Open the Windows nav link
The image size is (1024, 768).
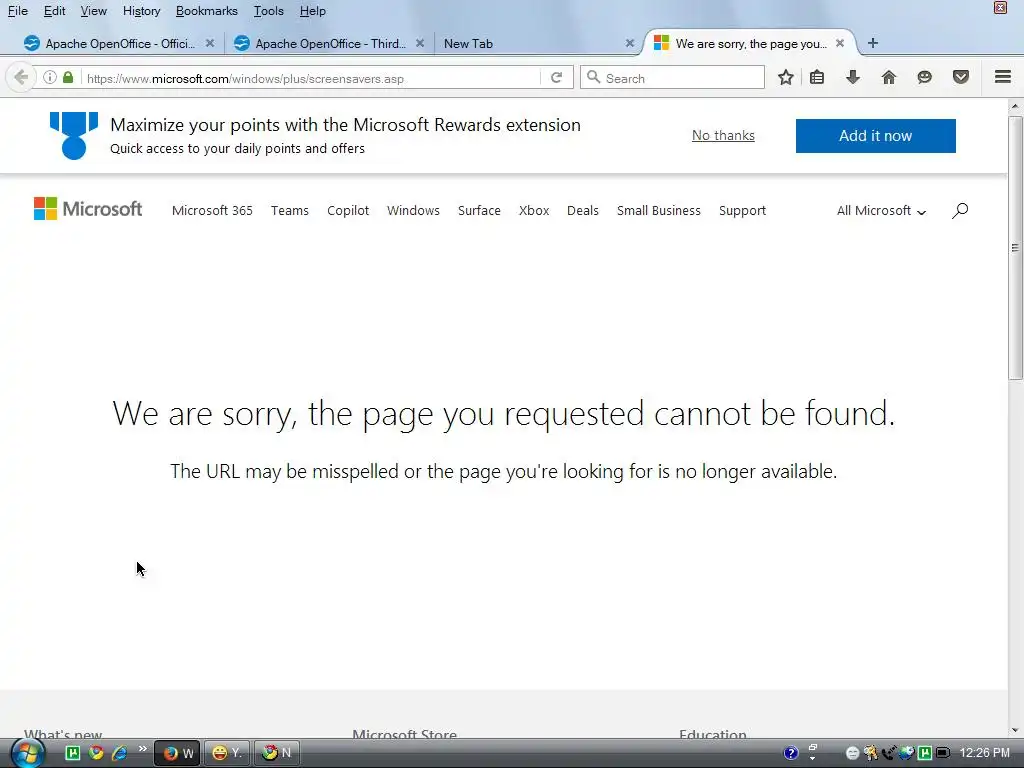(x=413, y=210)
